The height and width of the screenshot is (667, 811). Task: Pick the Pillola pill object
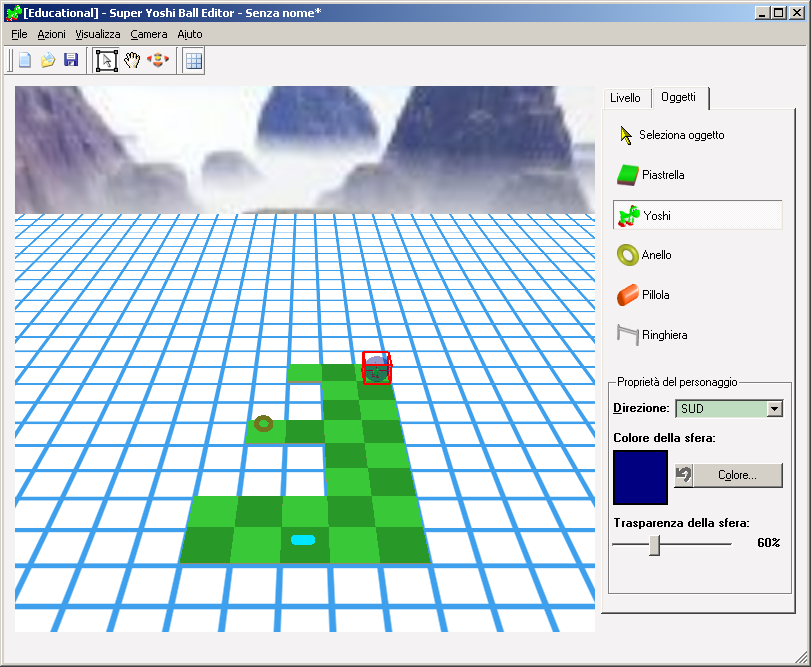click(x=643, y=295)
